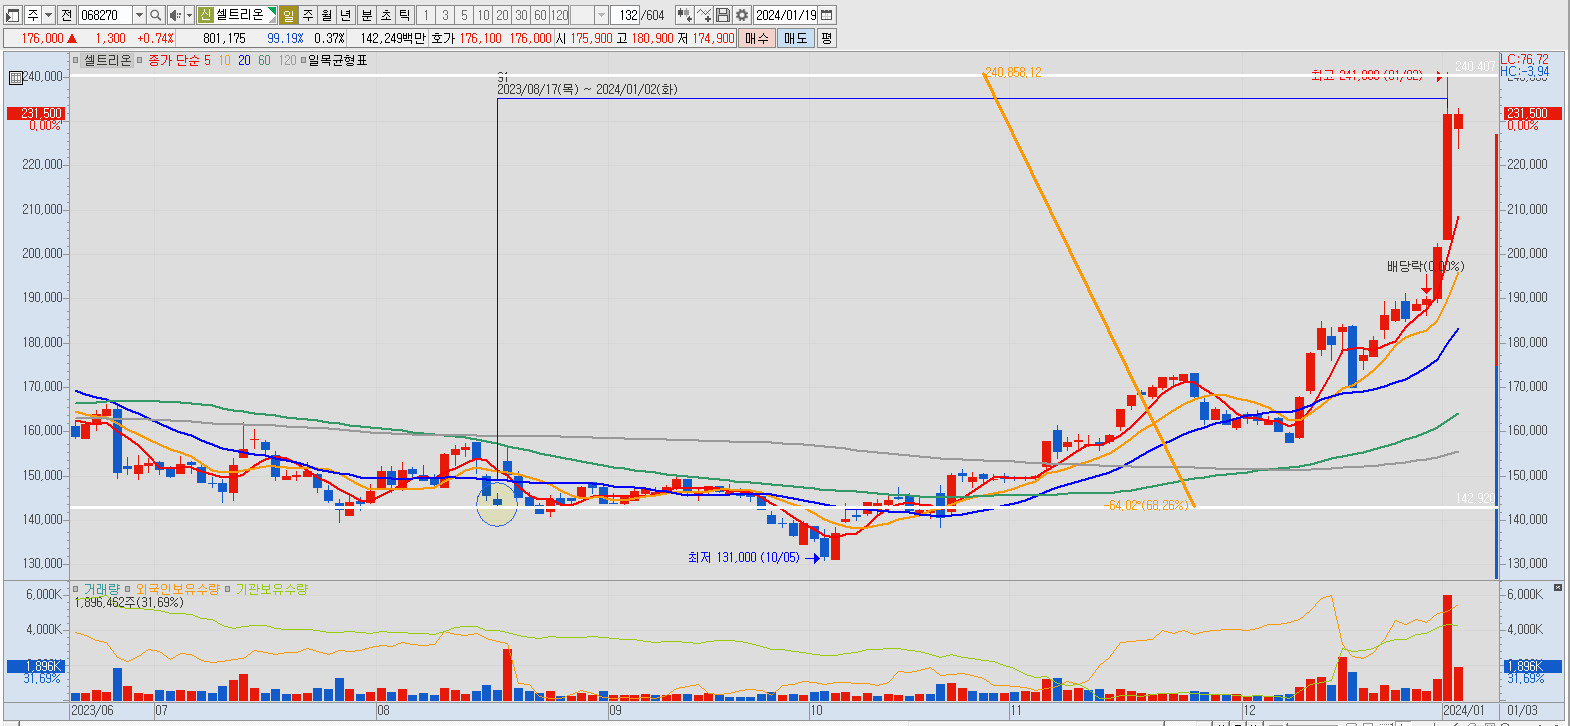Select yearly 년 chart period
The width and height of the screenshot is (1570, 726).
[x=346, y=15]
